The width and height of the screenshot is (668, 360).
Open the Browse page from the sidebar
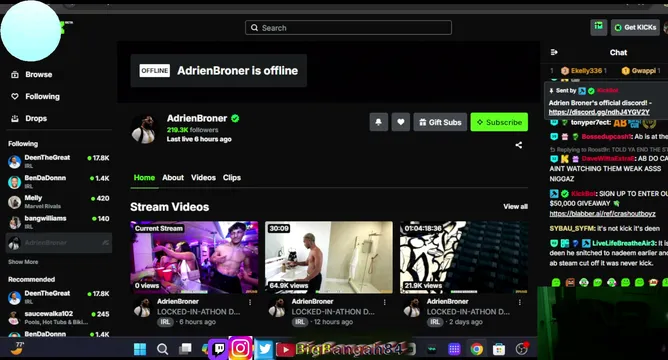tap(32, 75)
